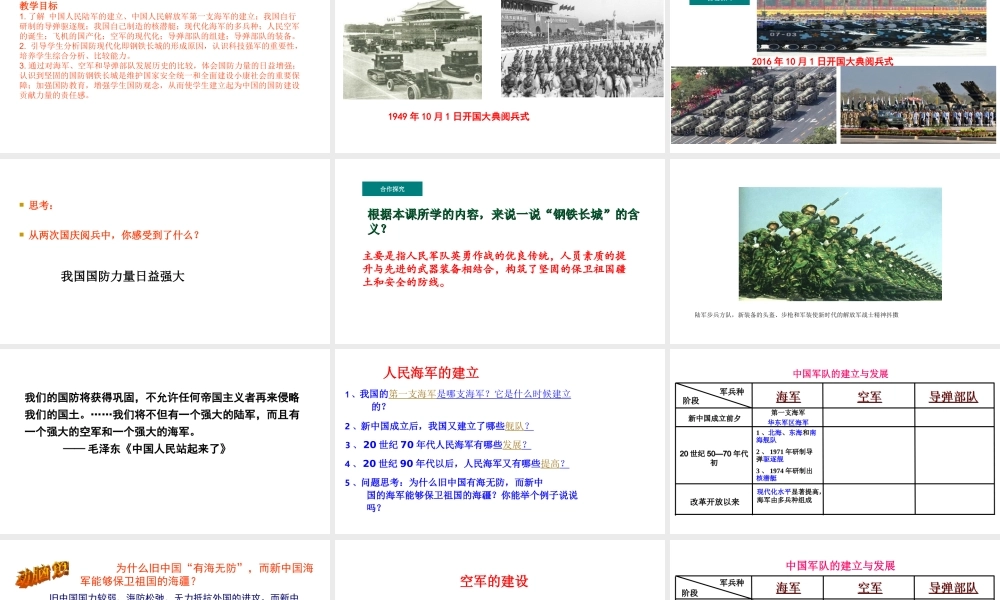
Task: Select the 动脑筋 graphic on the bottom-left slide
Action: pos(41,574)
